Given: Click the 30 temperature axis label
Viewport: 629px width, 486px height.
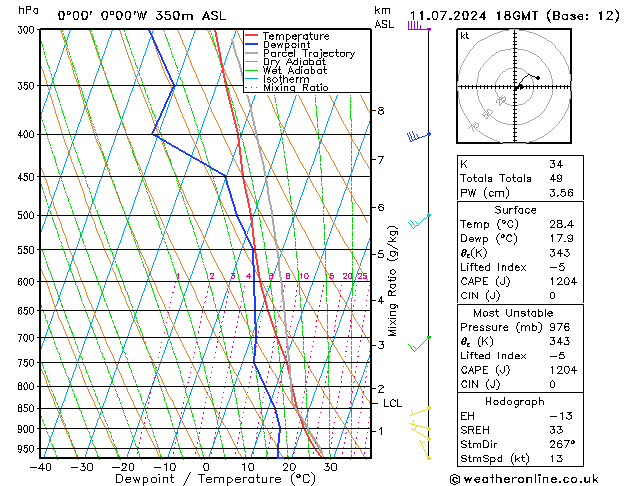Looking at the screenshot, I should (x=330, y=467).
